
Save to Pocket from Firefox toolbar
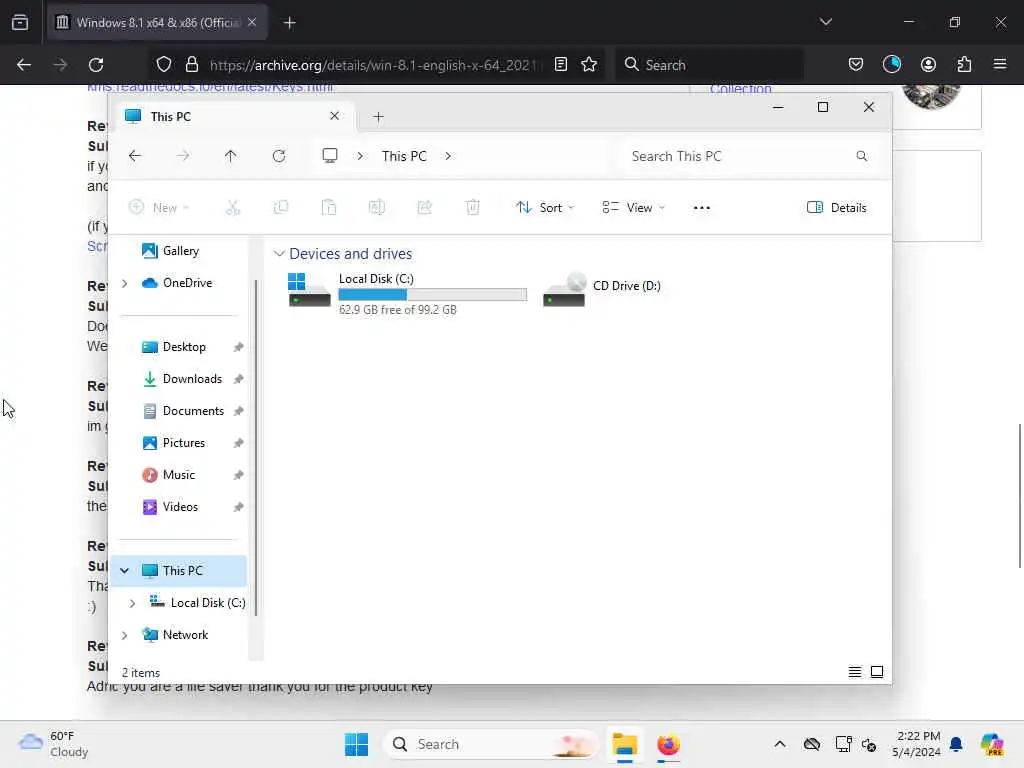click(x=856, y=65)
